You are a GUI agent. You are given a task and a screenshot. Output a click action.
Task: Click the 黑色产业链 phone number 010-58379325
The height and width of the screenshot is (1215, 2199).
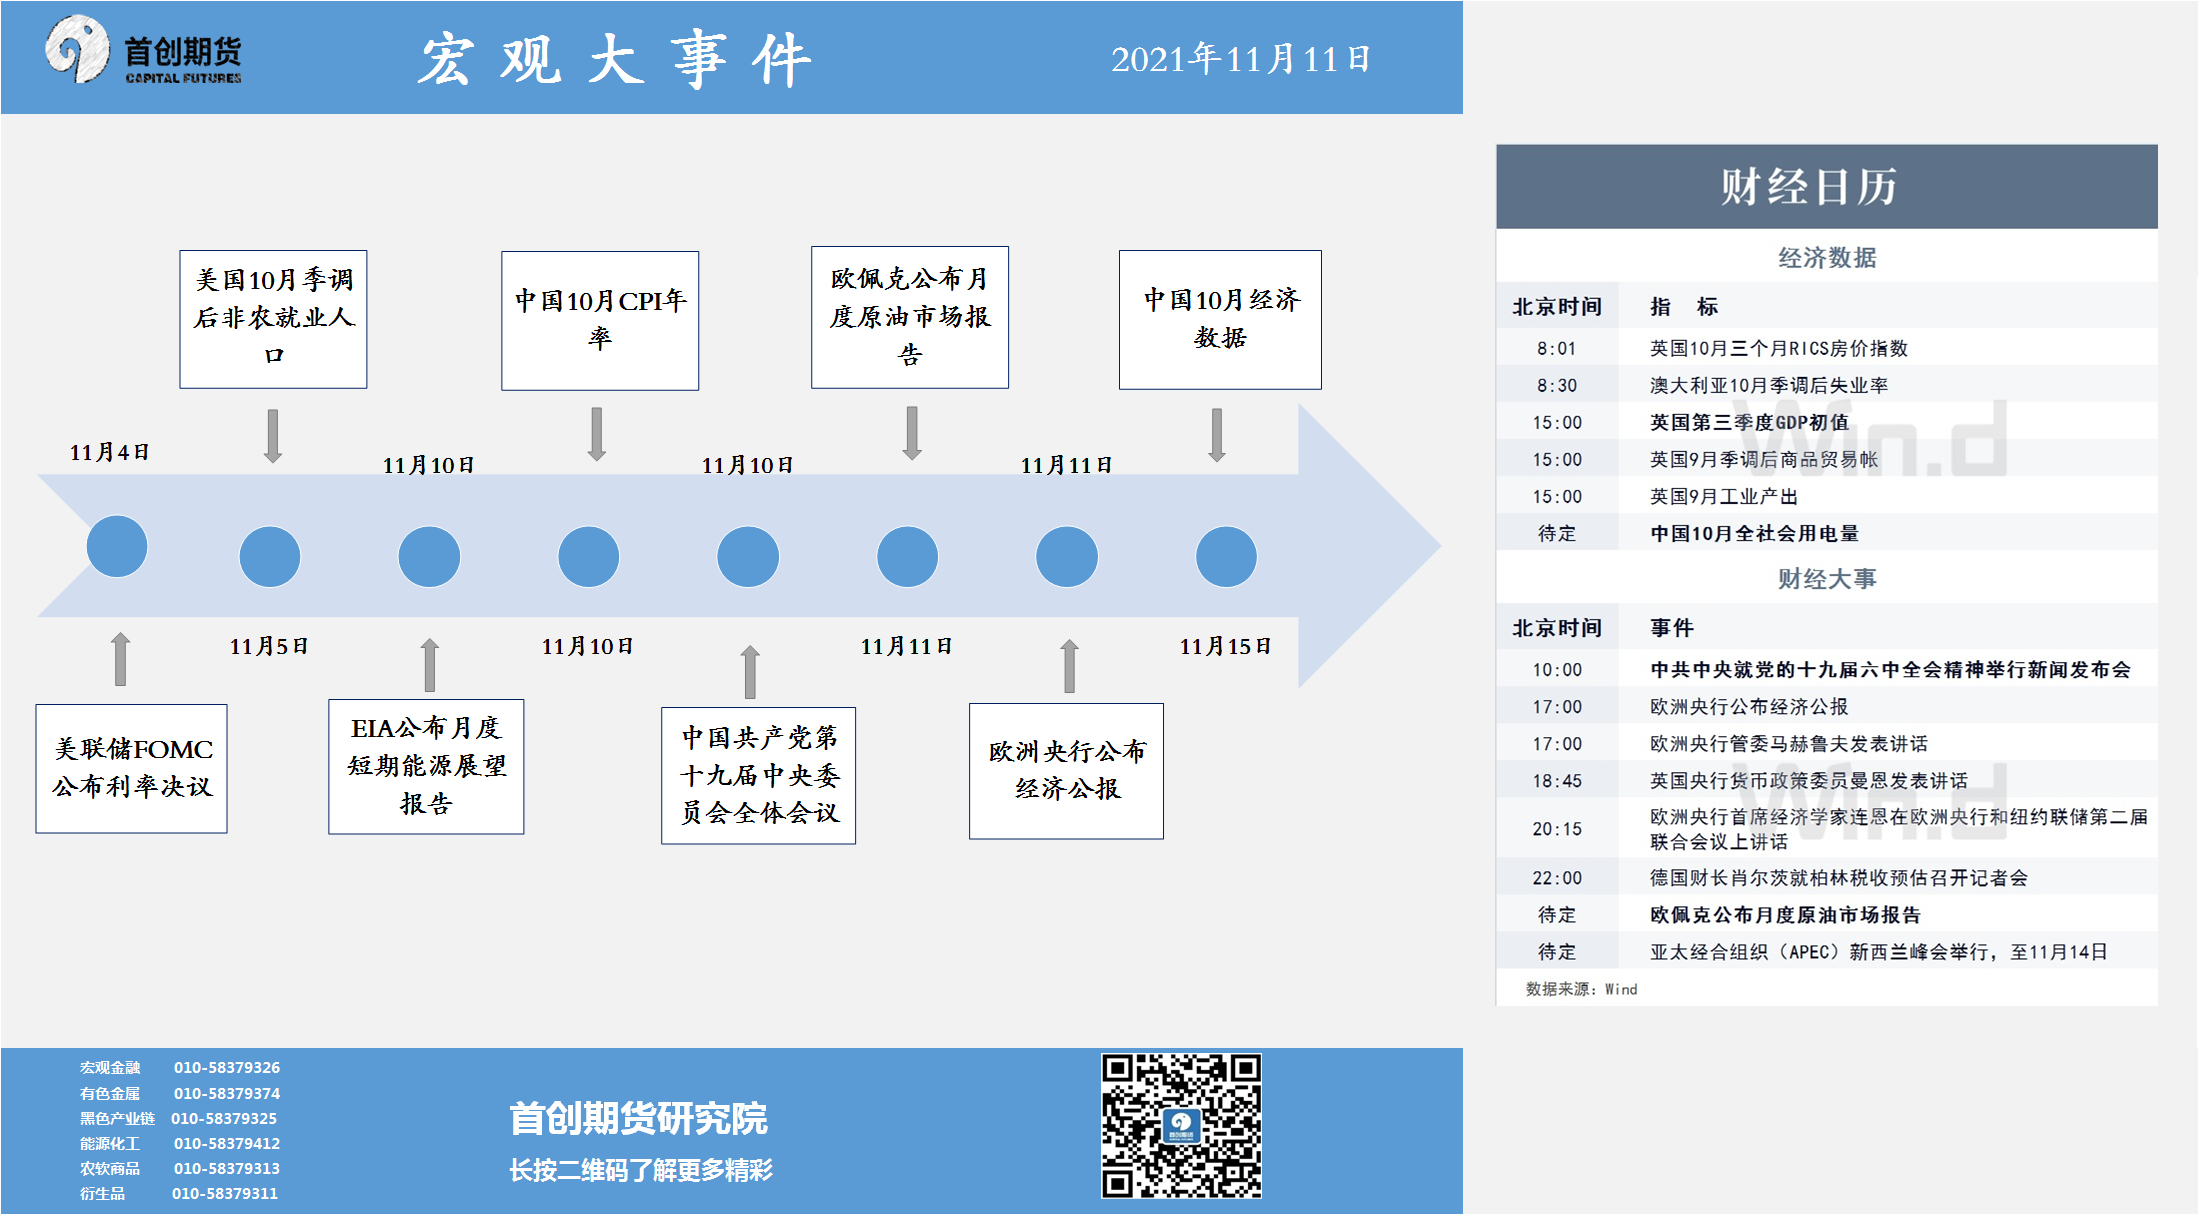click(x=224, y=1118)
